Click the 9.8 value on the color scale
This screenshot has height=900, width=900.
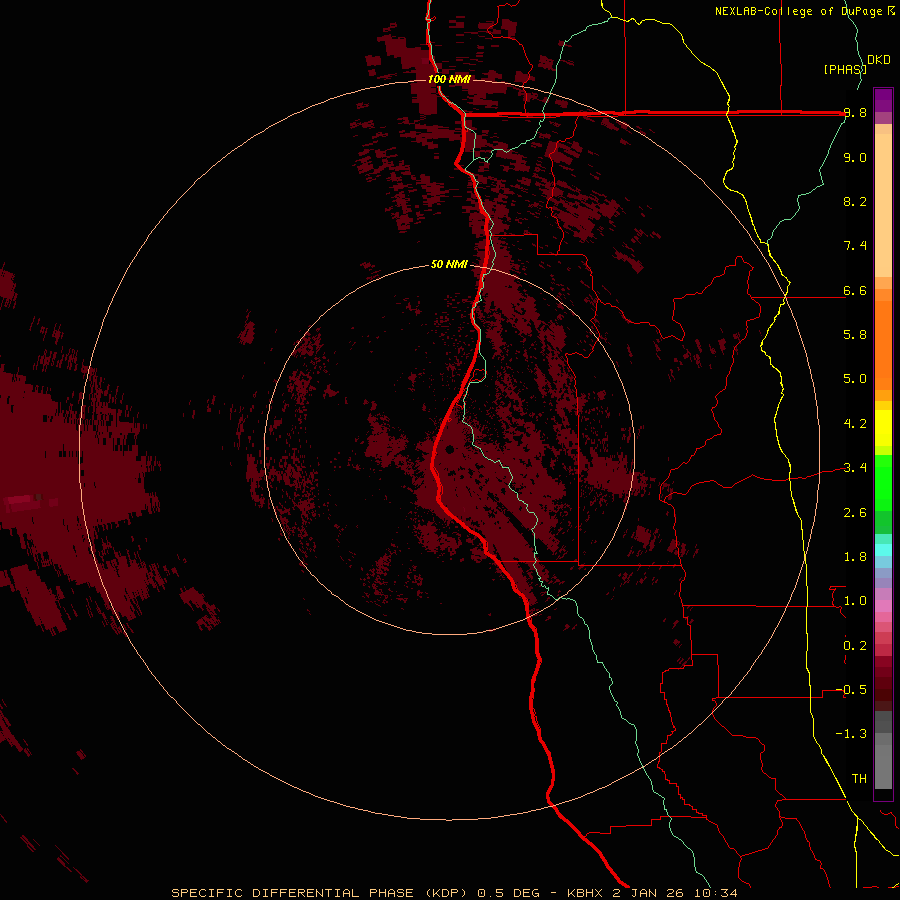coord(855,113)
